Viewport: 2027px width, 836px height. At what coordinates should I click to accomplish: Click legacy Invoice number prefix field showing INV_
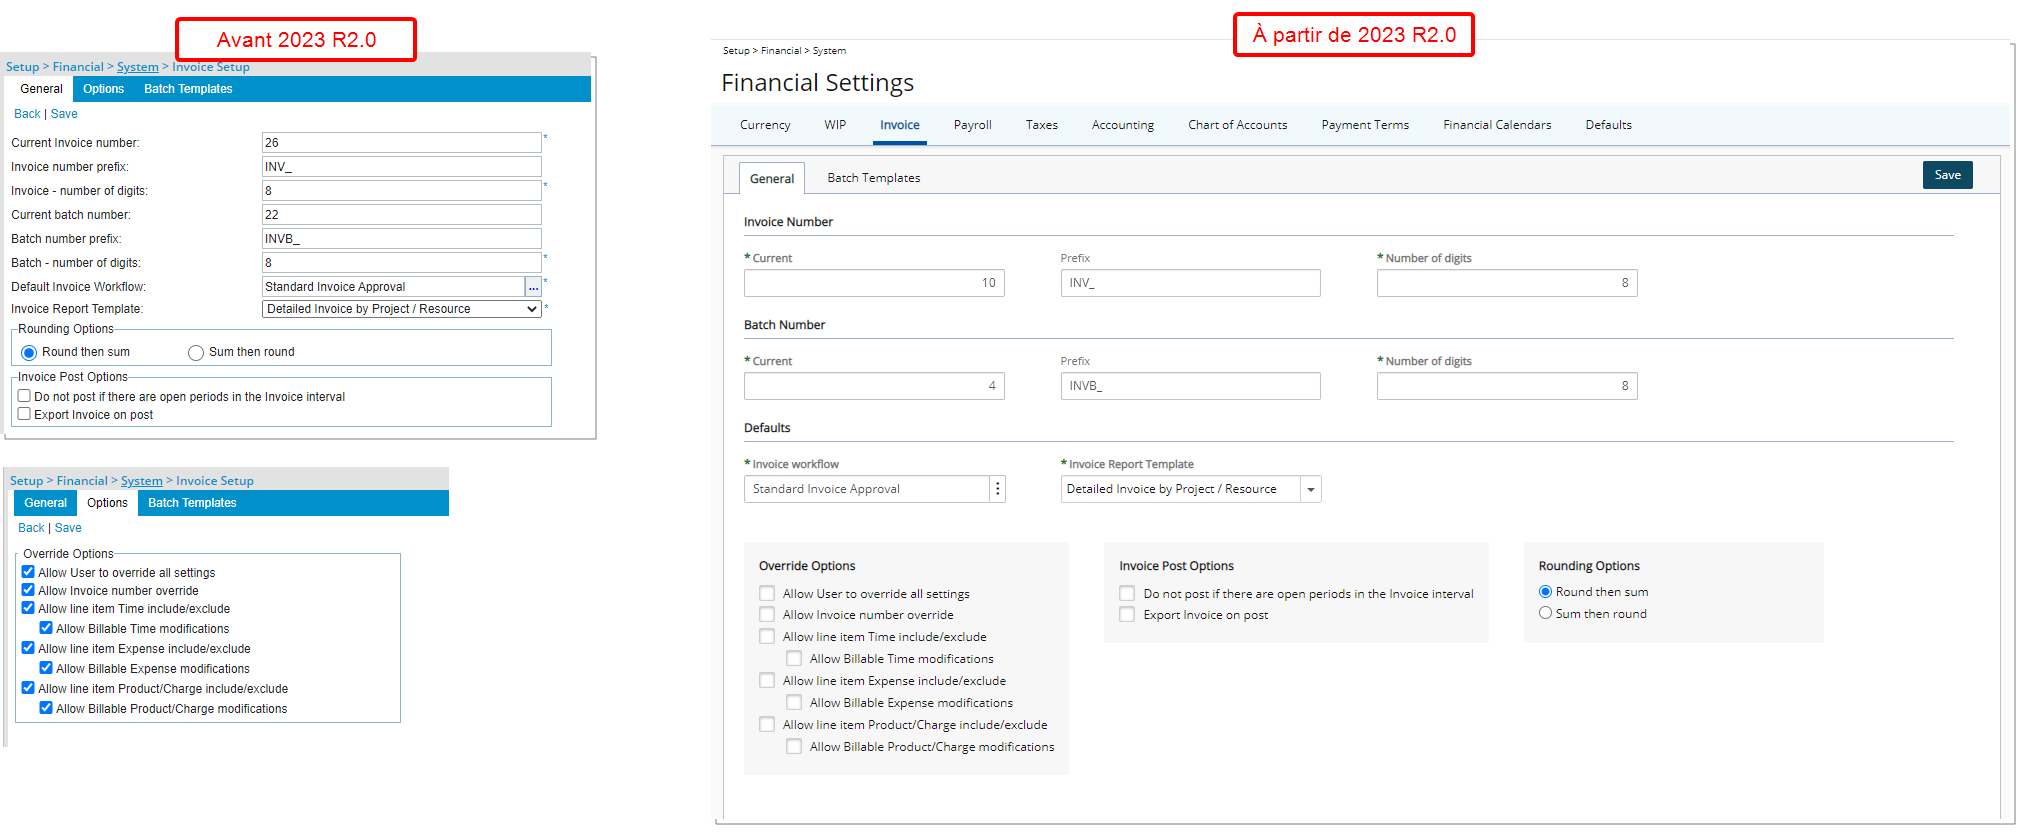(x=402, y=167)
